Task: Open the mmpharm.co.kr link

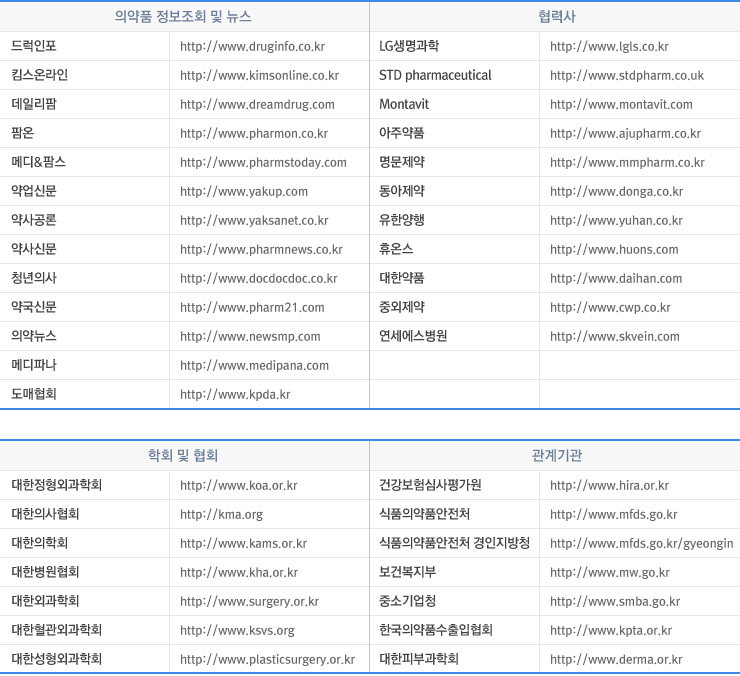Action: point(627,163)
